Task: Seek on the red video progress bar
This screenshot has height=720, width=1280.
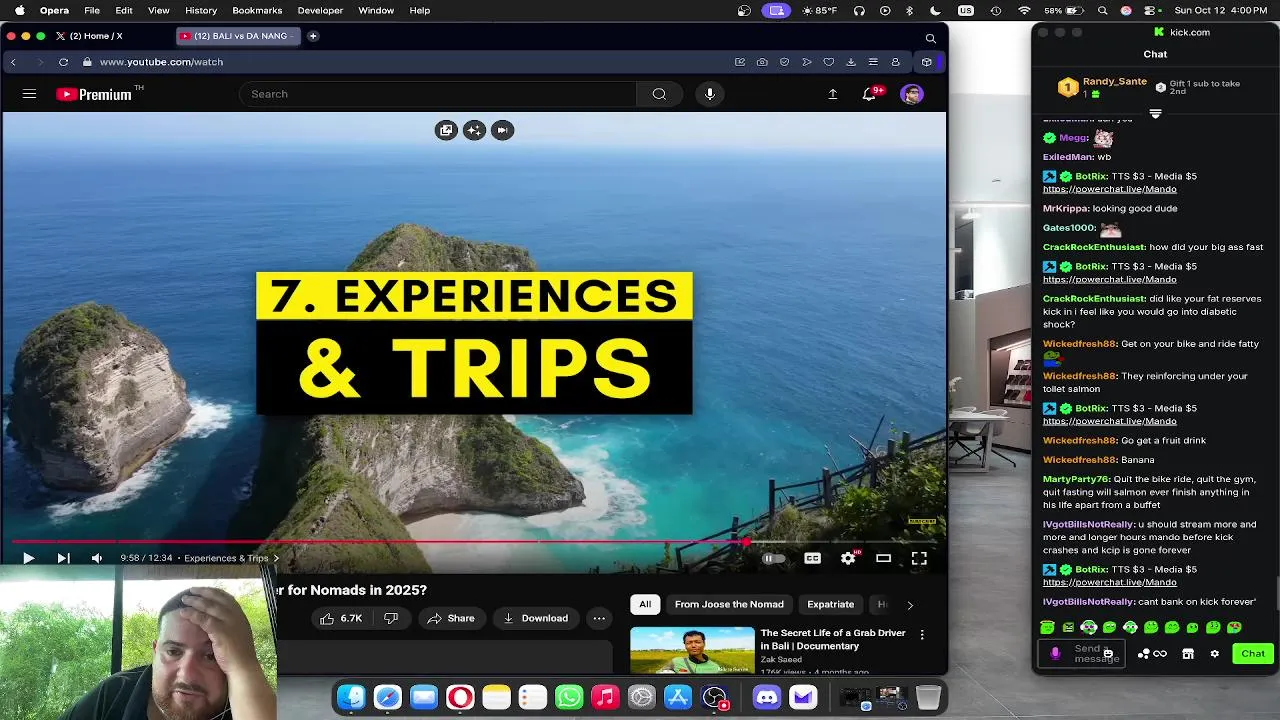Action: tap(473, 542)
